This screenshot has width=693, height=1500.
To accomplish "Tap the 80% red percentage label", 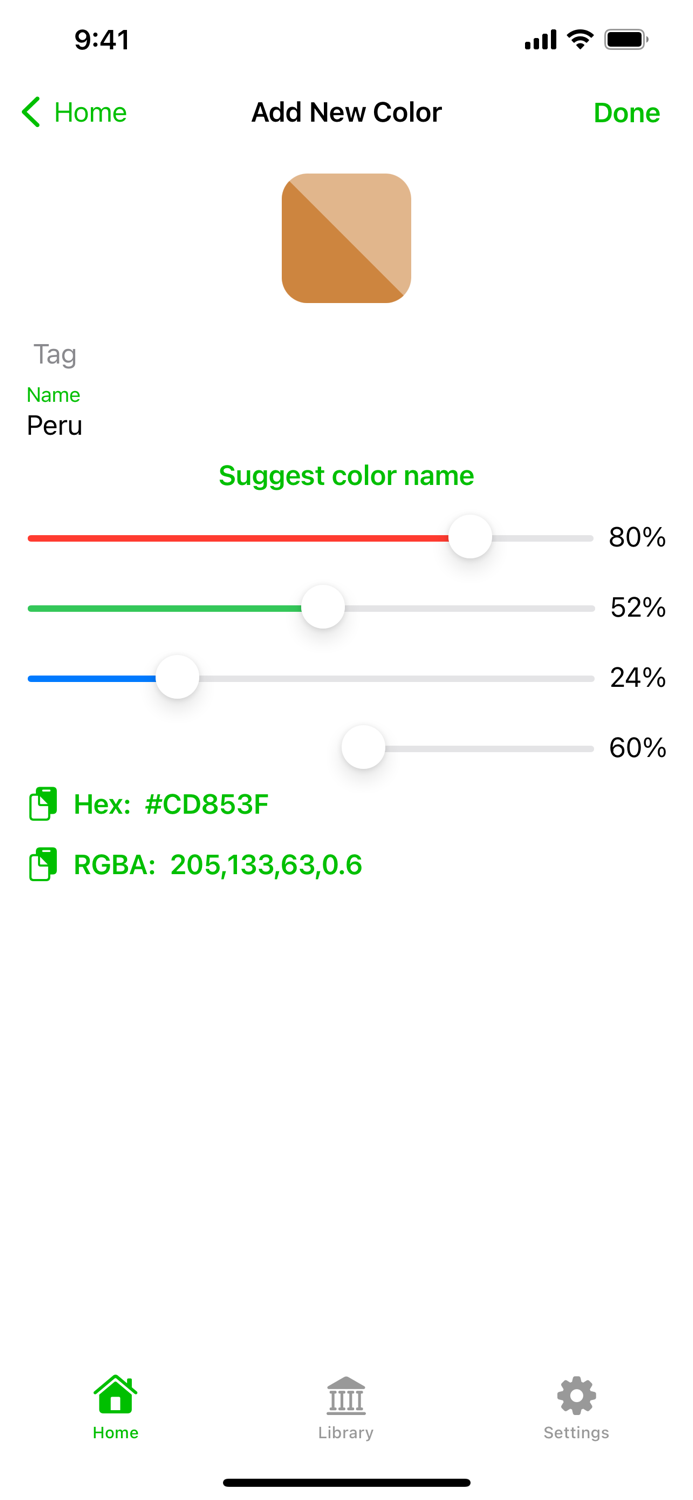I will tap(637, 537).
